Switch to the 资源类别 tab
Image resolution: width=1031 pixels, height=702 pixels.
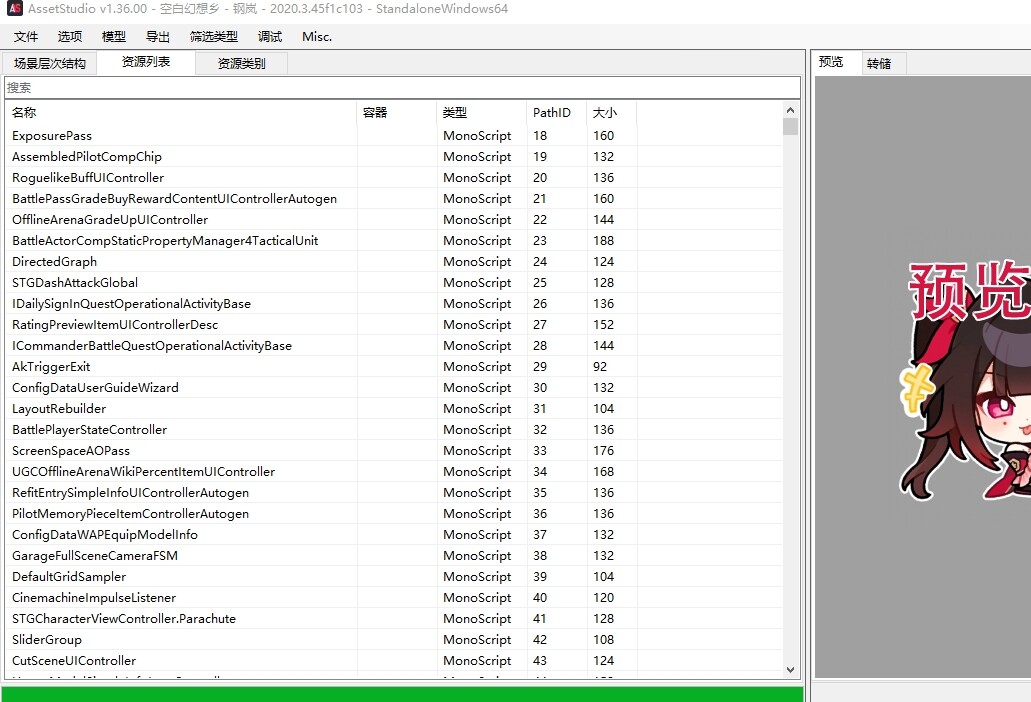click(241, 64)
